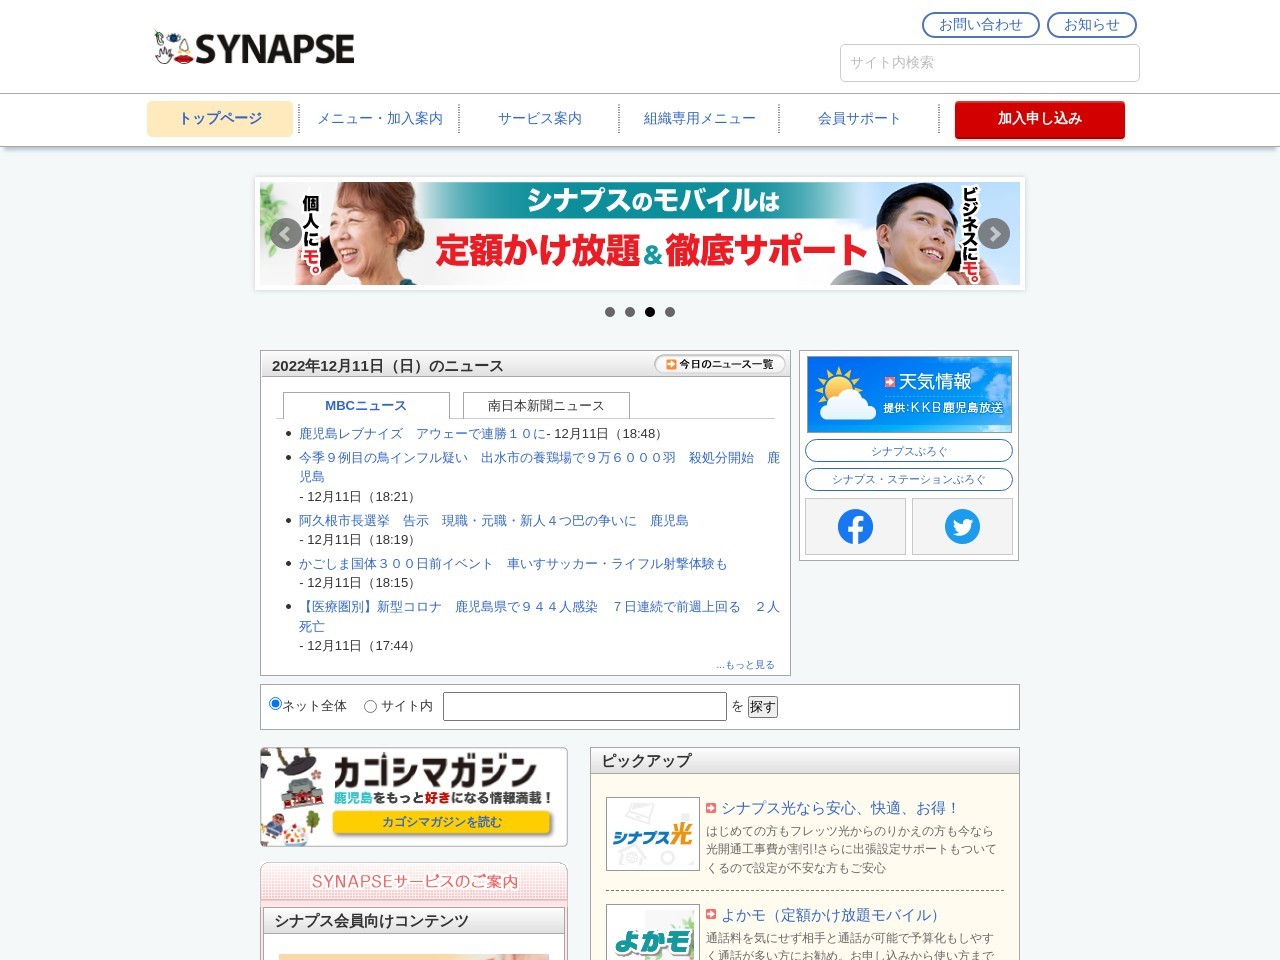The image size is (1280, 960).
Task: Open the カゴシマガジン banner
Action: pyautogui.click(x=414, y=797)
